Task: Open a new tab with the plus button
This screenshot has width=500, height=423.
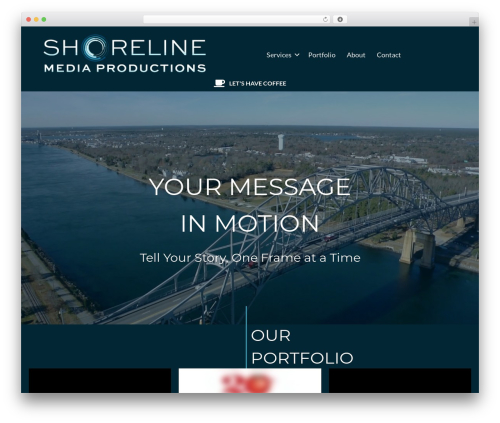Action: point(474,22)
